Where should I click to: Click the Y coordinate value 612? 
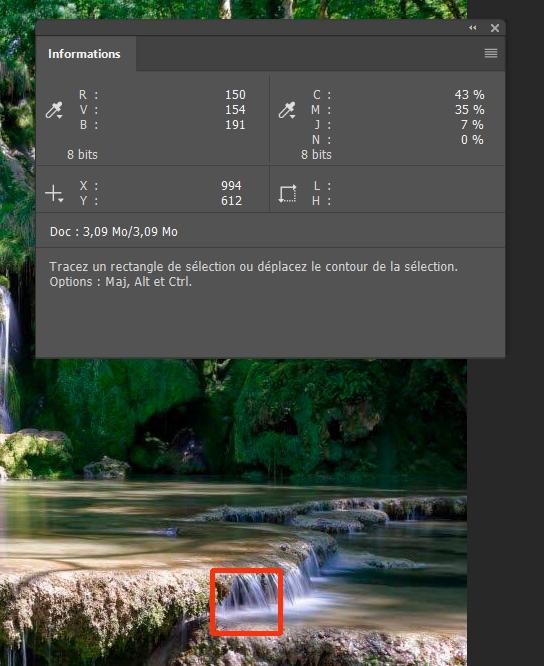231,200
